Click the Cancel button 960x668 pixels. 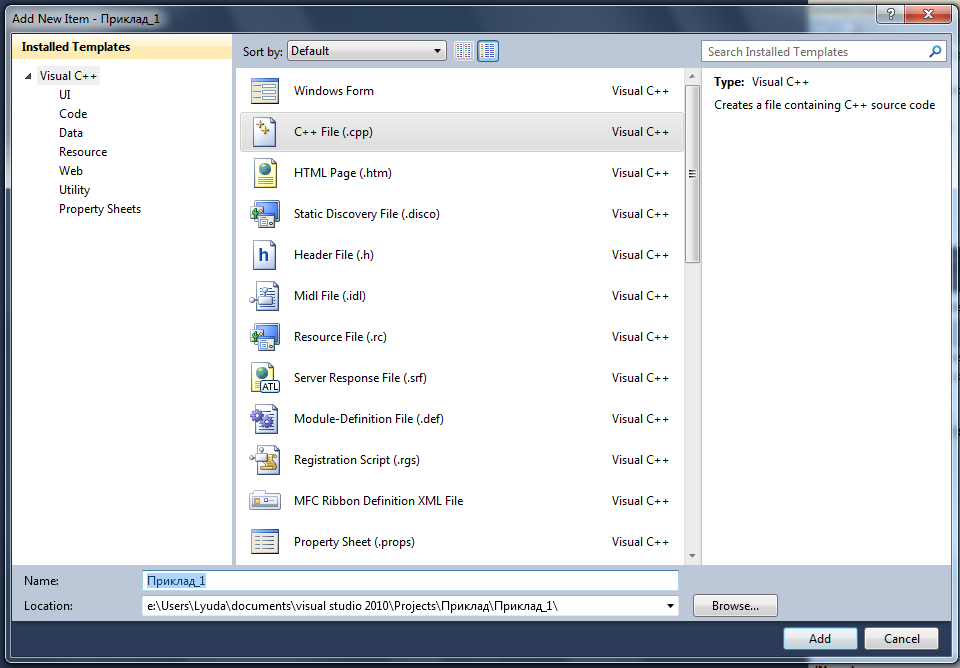pyautogui.click(x=901, y=639)
